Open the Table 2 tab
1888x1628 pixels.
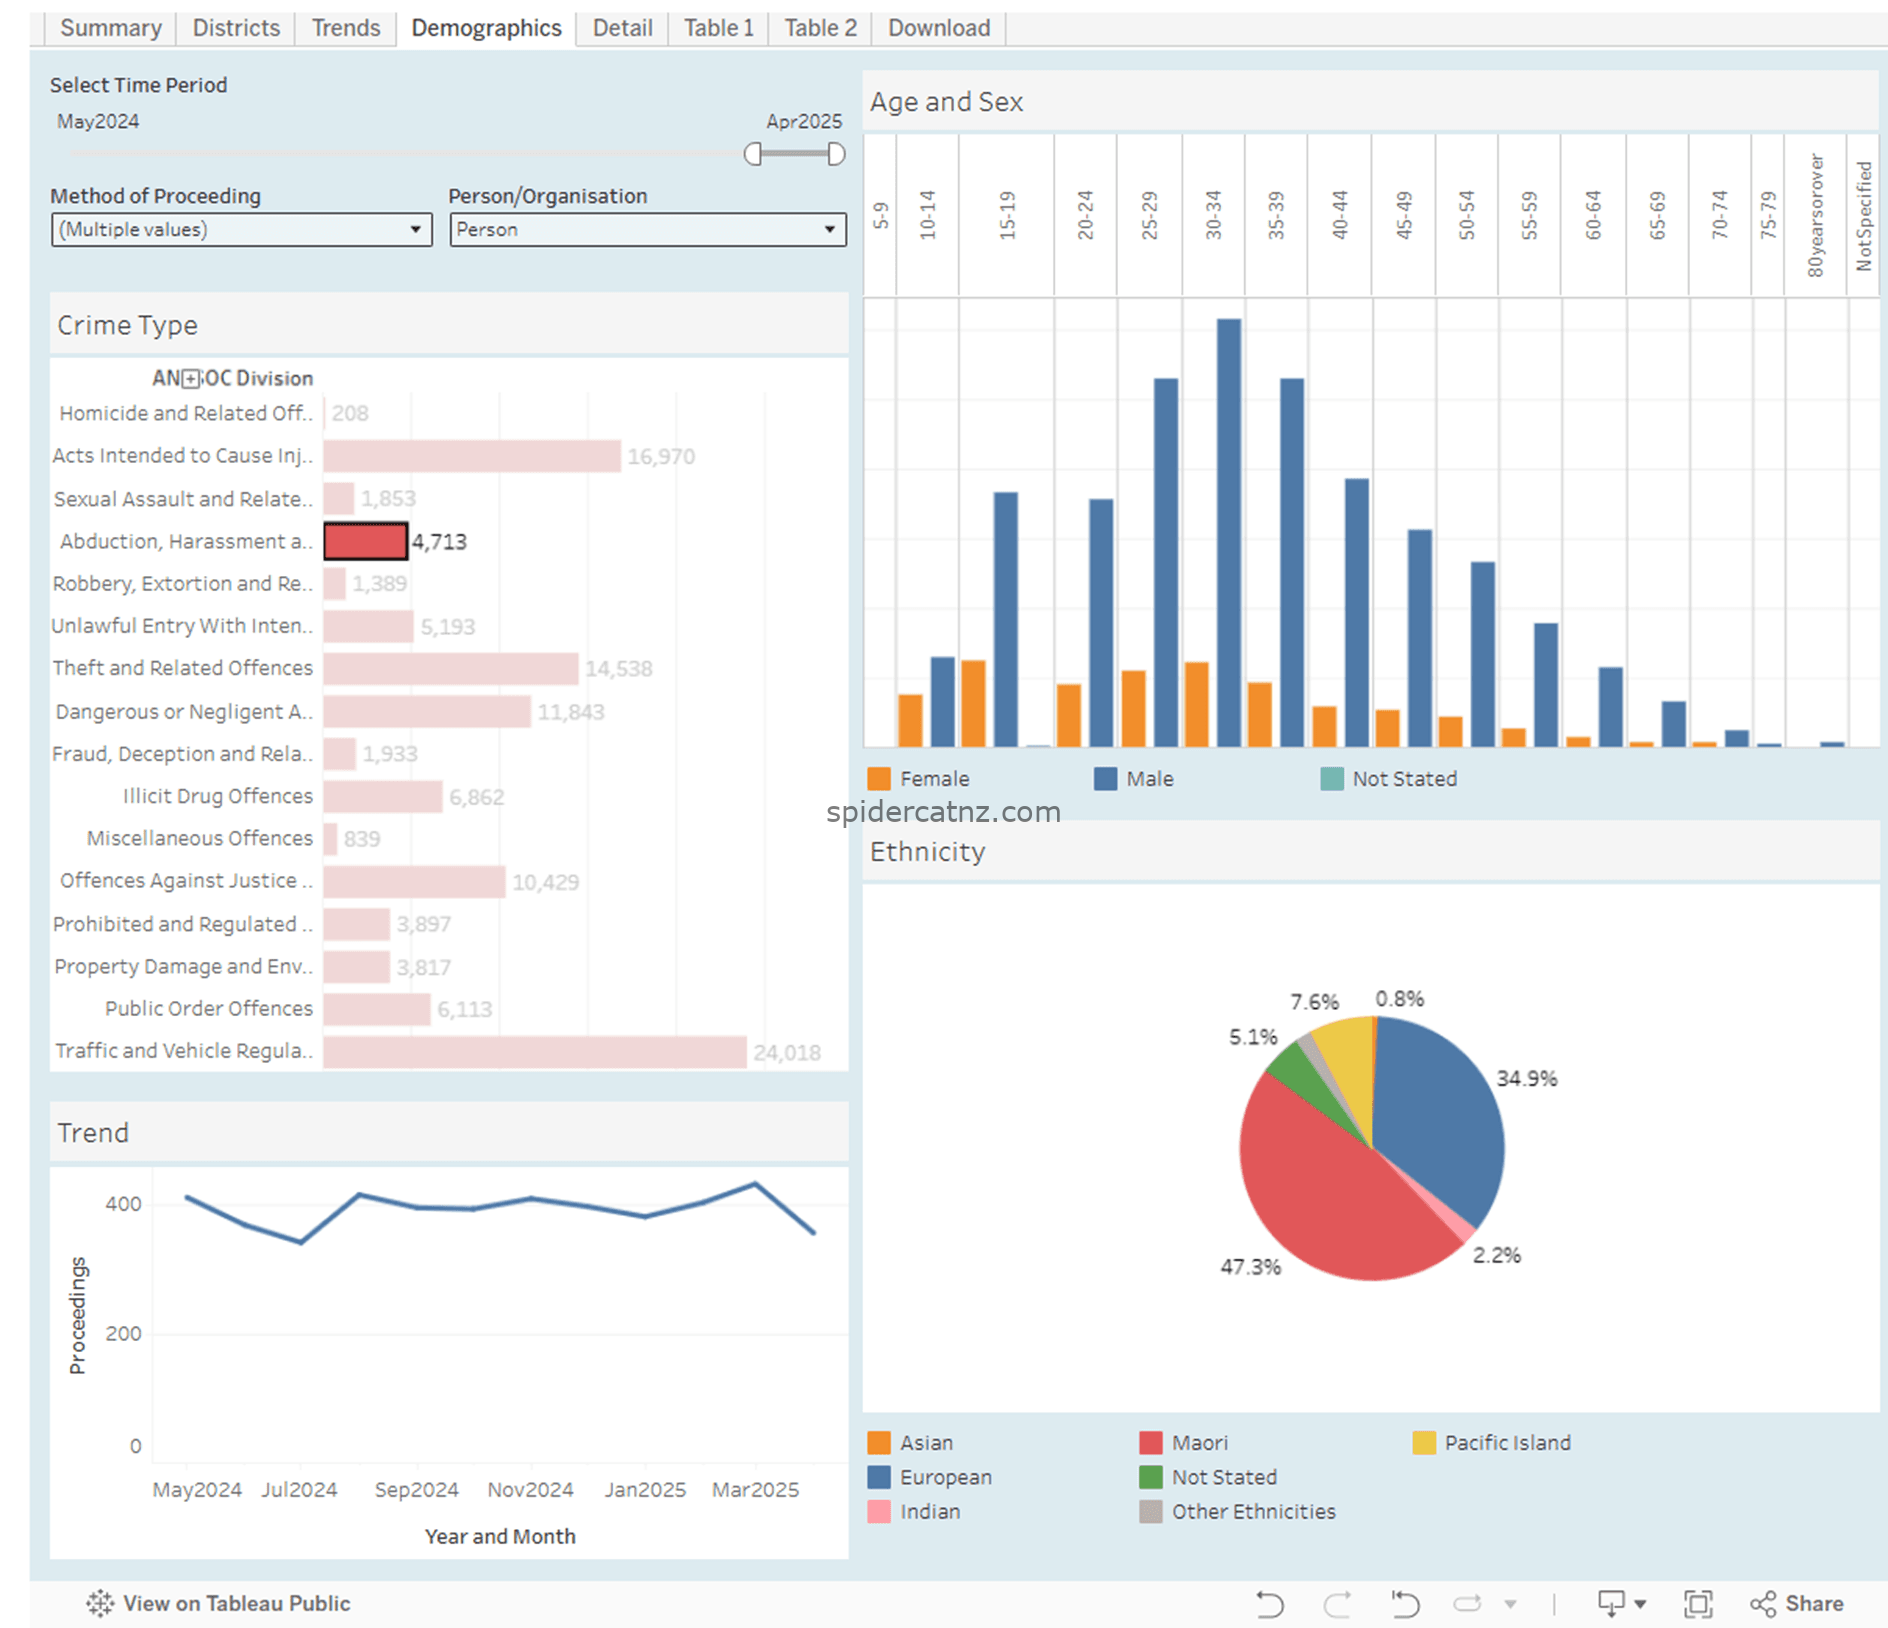click(820, 28)
